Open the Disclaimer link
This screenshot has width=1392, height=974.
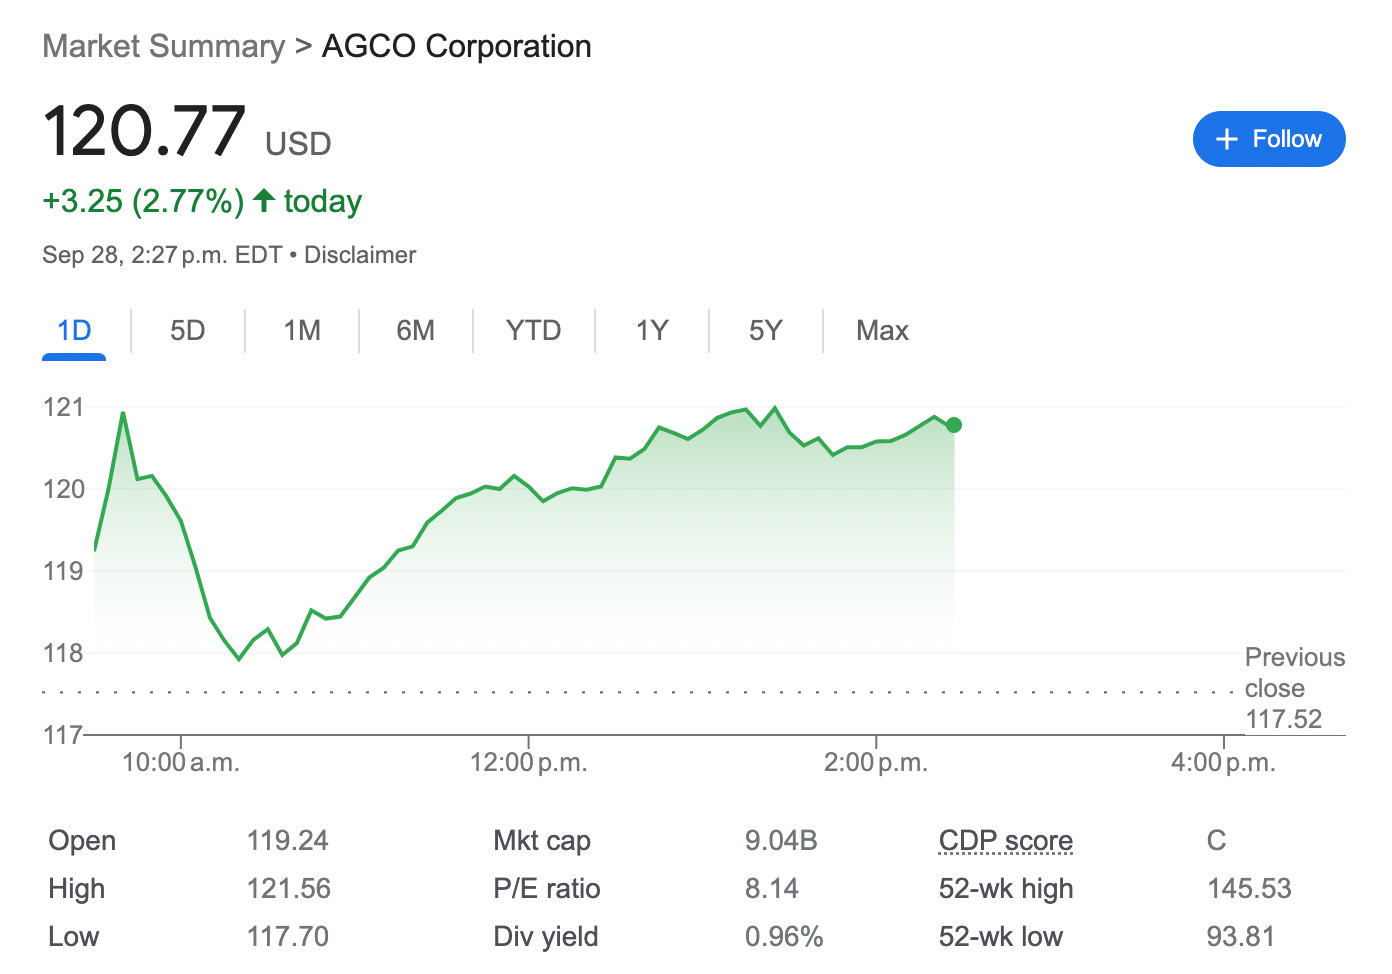tap(360, 255)
